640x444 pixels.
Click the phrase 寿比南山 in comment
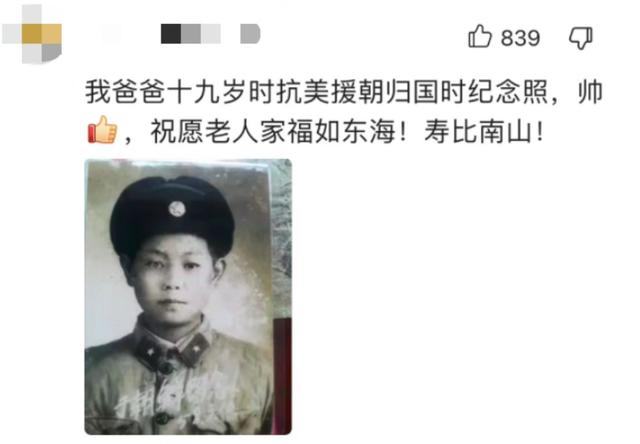[478, 131]
